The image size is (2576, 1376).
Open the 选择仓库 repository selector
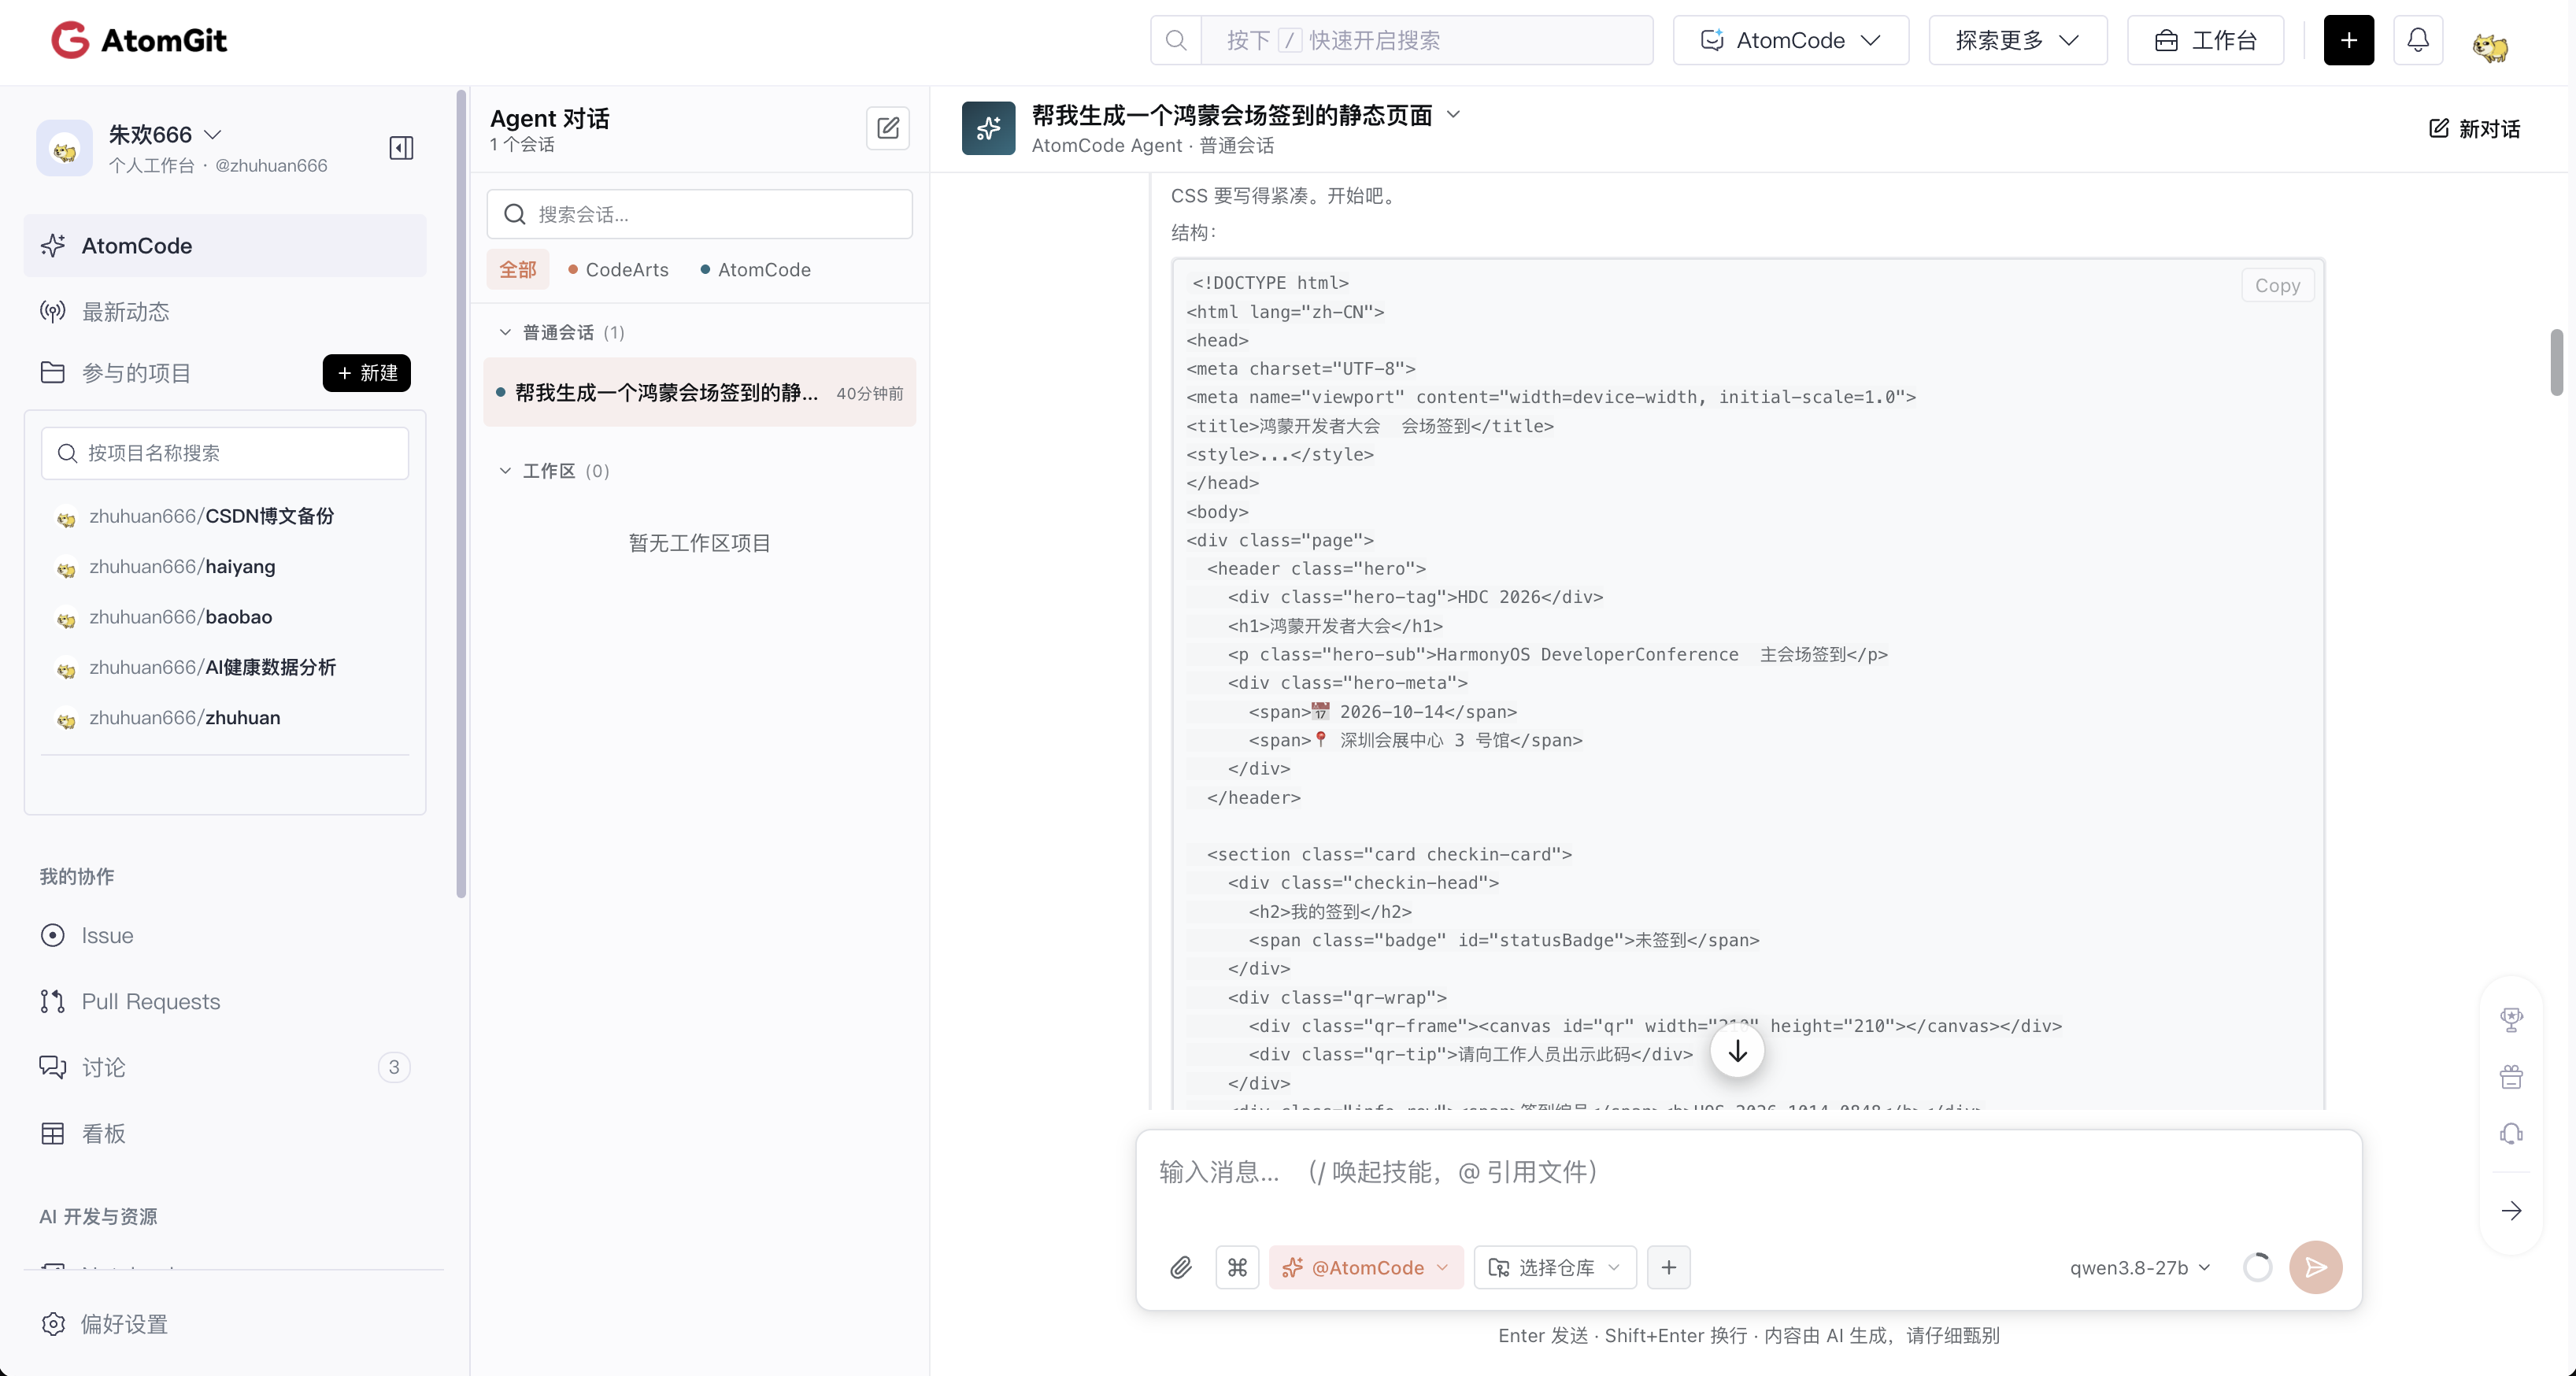(1554, 1267)
